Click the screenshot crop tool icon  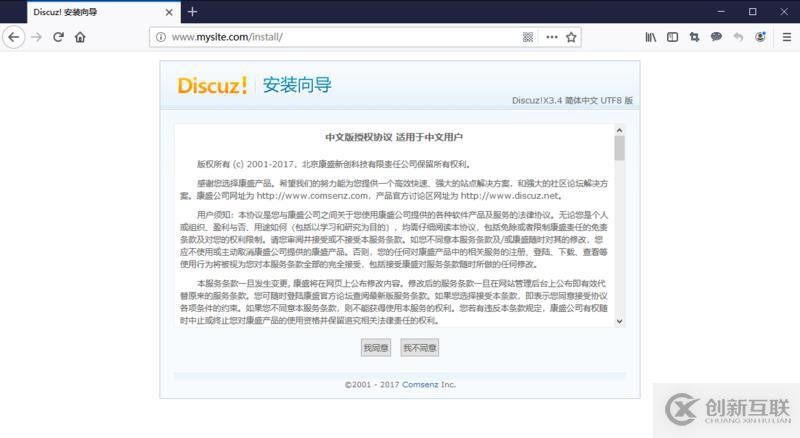(x=694, y=37)
